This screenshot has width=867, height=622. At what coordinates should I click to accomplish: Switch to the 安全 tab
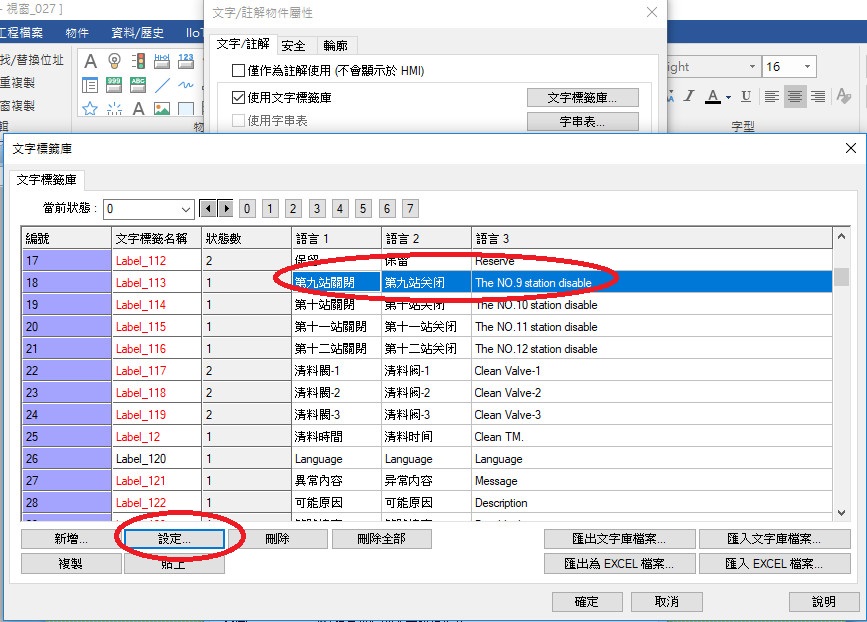tap(293, 46)
